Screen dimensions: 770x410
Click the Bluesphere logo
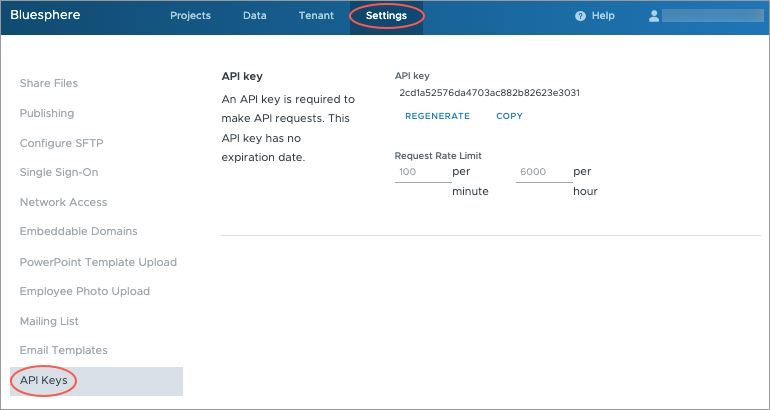[x=45, y=16]
